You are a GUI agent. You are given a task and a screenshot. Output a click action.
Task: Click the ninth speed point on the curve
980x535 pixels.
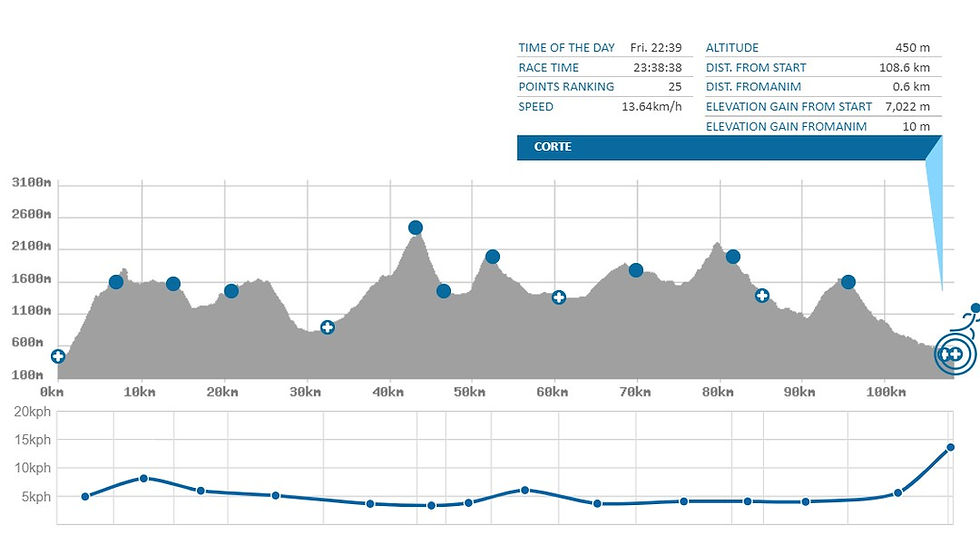(x=598, y=503)
